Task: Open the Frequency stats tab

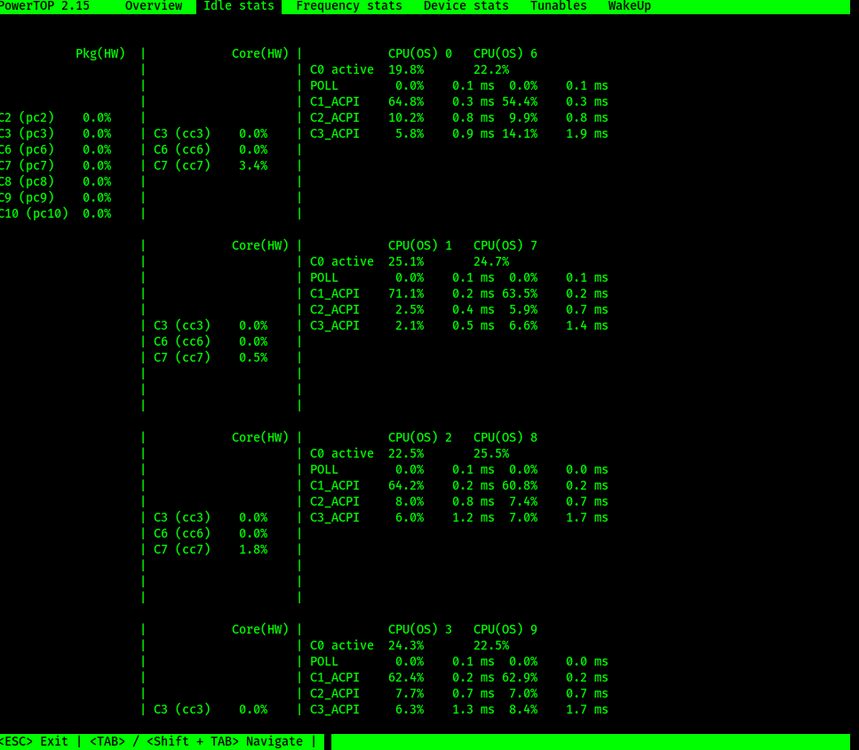Action: tap(349, 6)
